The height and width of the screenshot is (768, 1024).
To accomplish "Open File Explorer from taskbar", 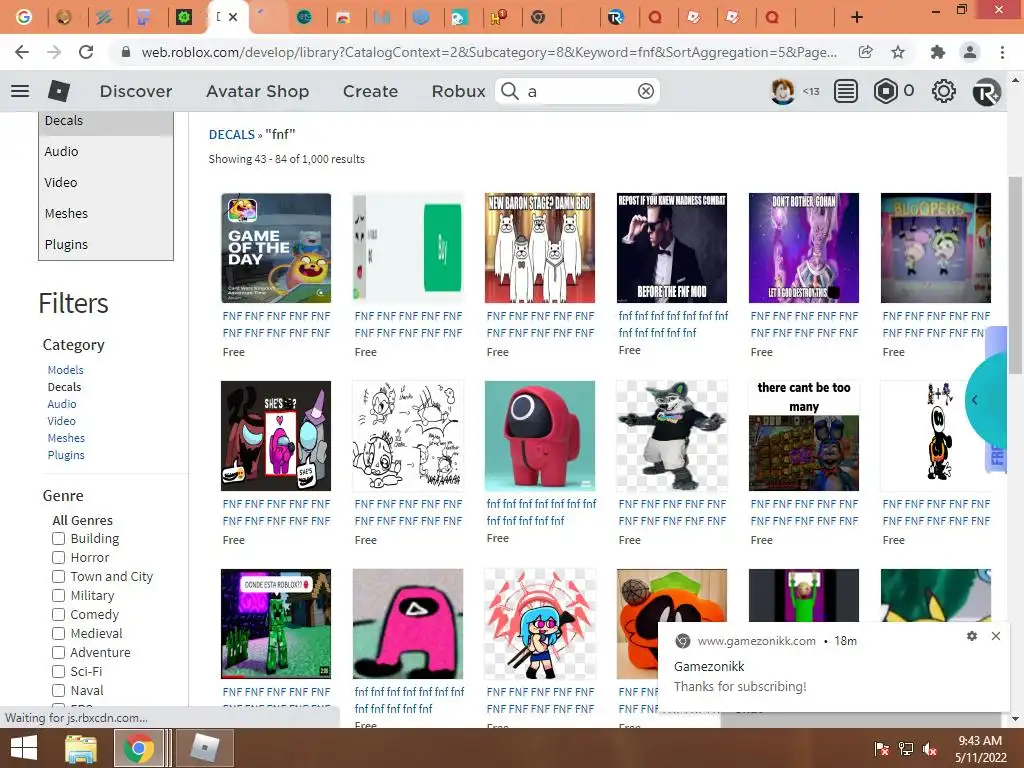I will pyautogui.click(x=81, y=748).
